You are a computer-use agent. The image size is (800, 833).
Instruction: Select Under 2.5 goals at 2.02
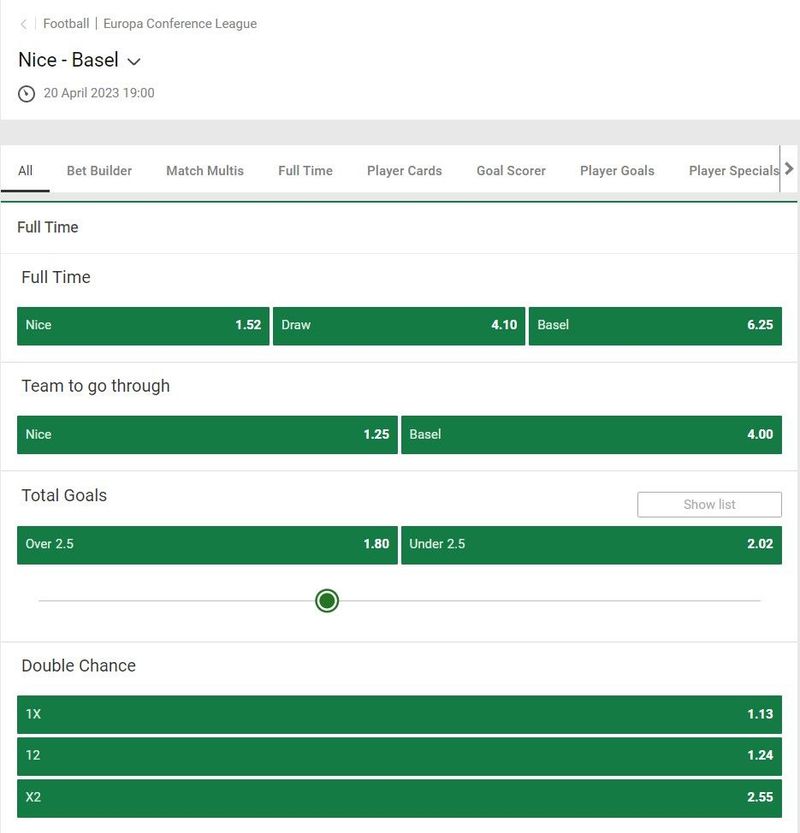pyautogui.click(x=591, y=545)
